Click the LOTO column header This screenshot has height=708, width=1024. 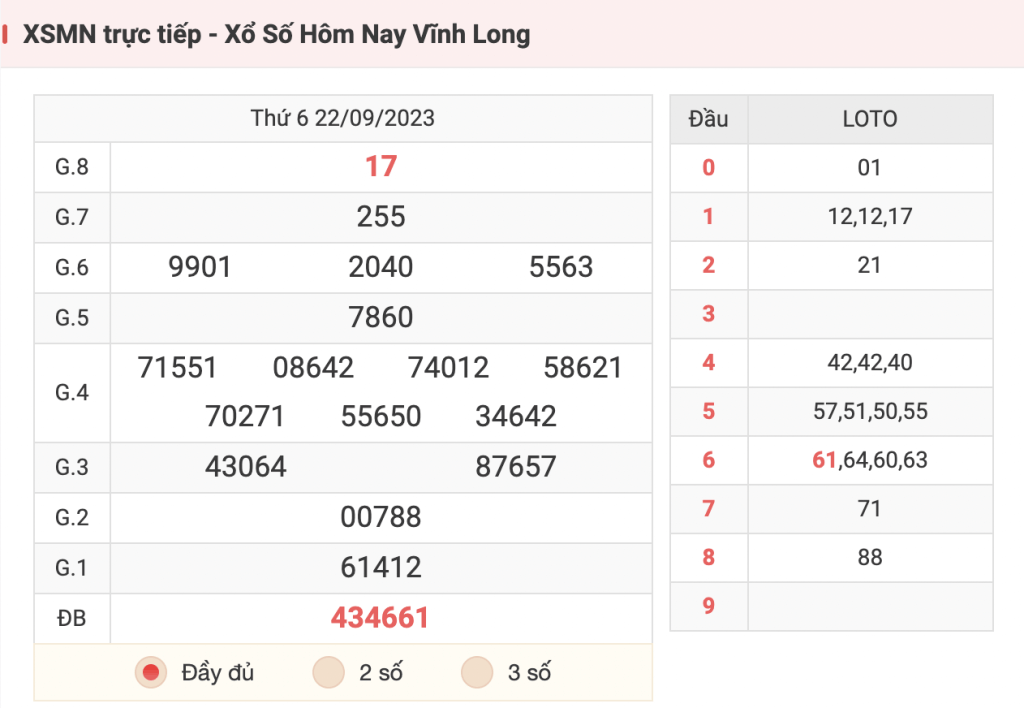[x=870, y=119]
